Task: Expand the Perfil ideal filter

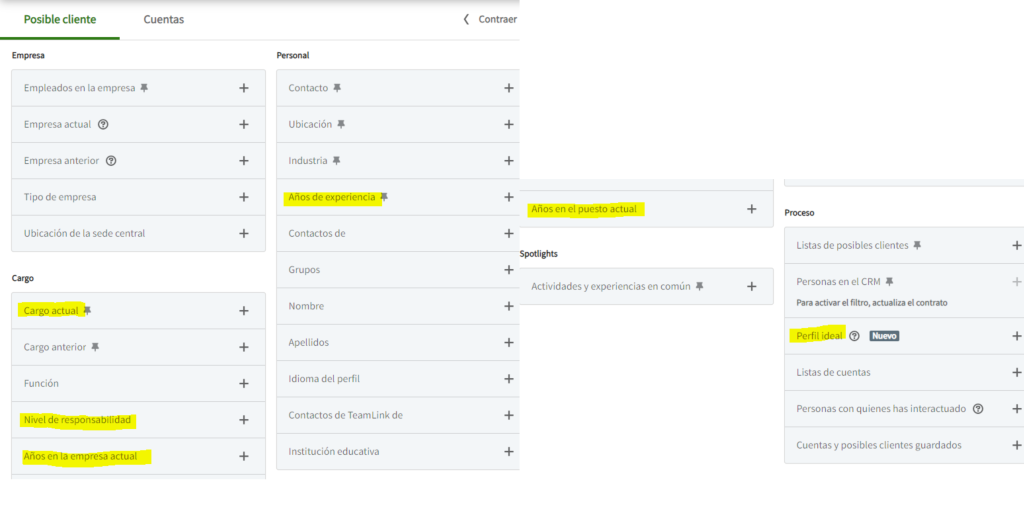Action: 1016,336
